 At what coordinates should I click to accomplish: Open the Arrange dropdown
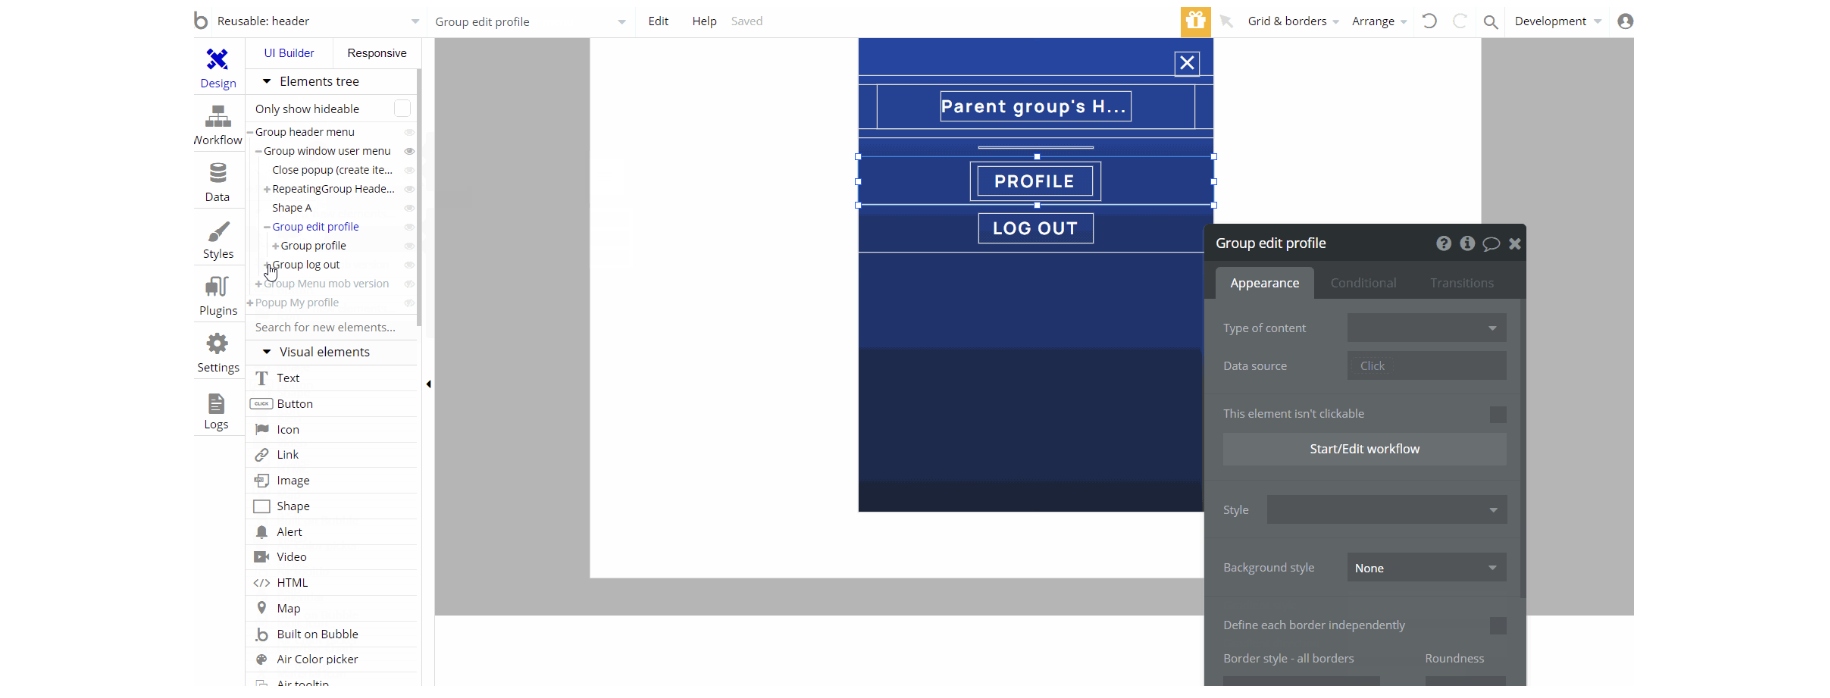1379,21
